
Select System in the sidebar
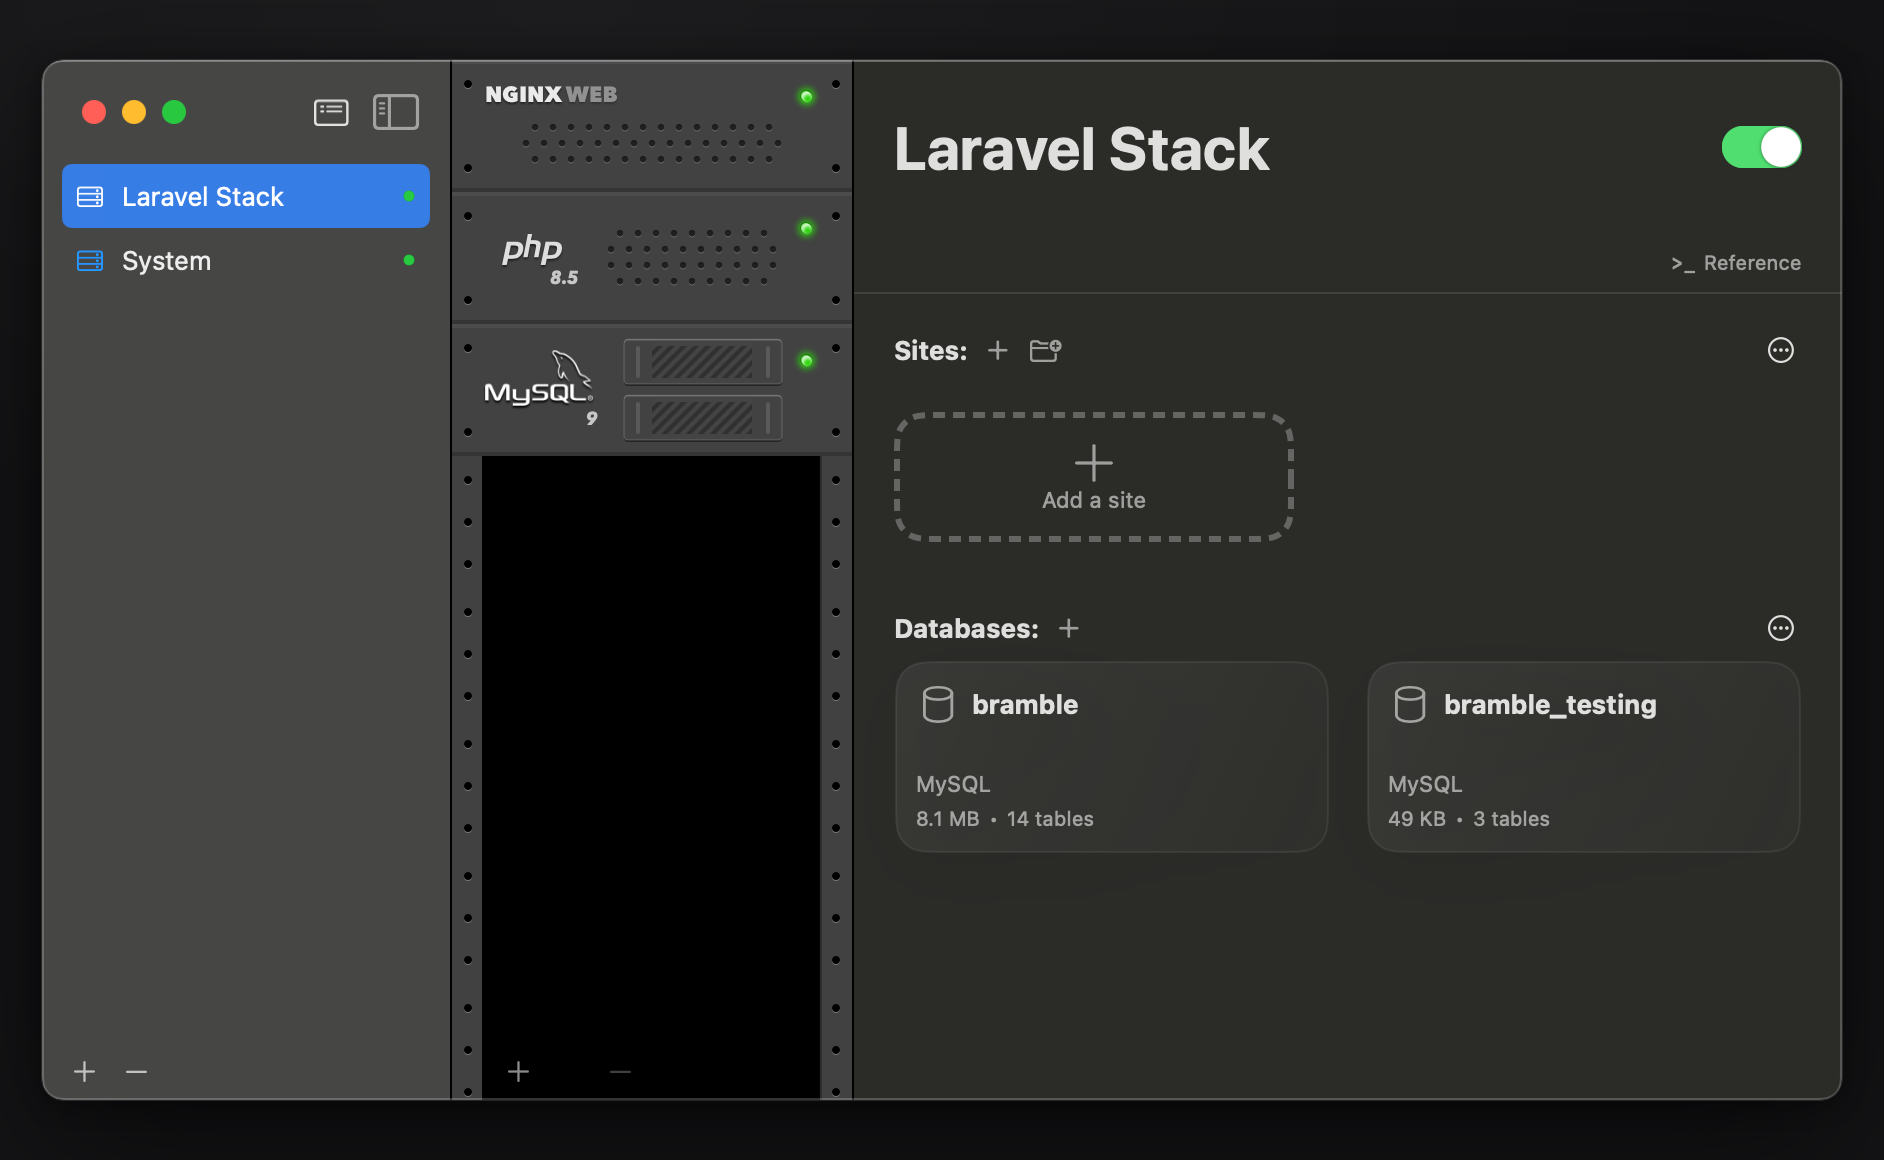coord(246,261)
